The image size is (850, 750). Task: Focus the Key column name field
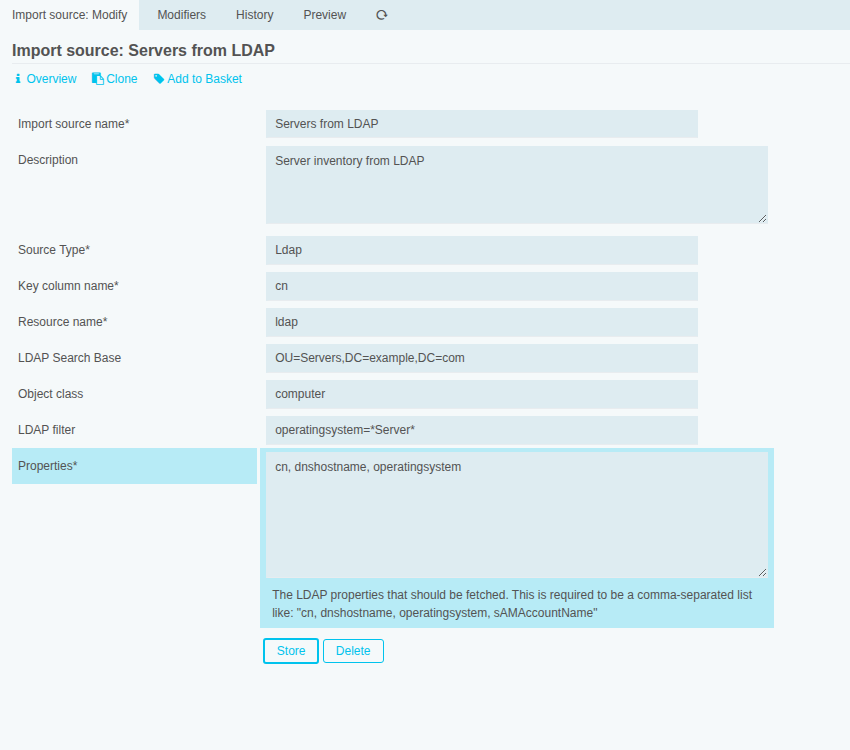tap(481, 286)
